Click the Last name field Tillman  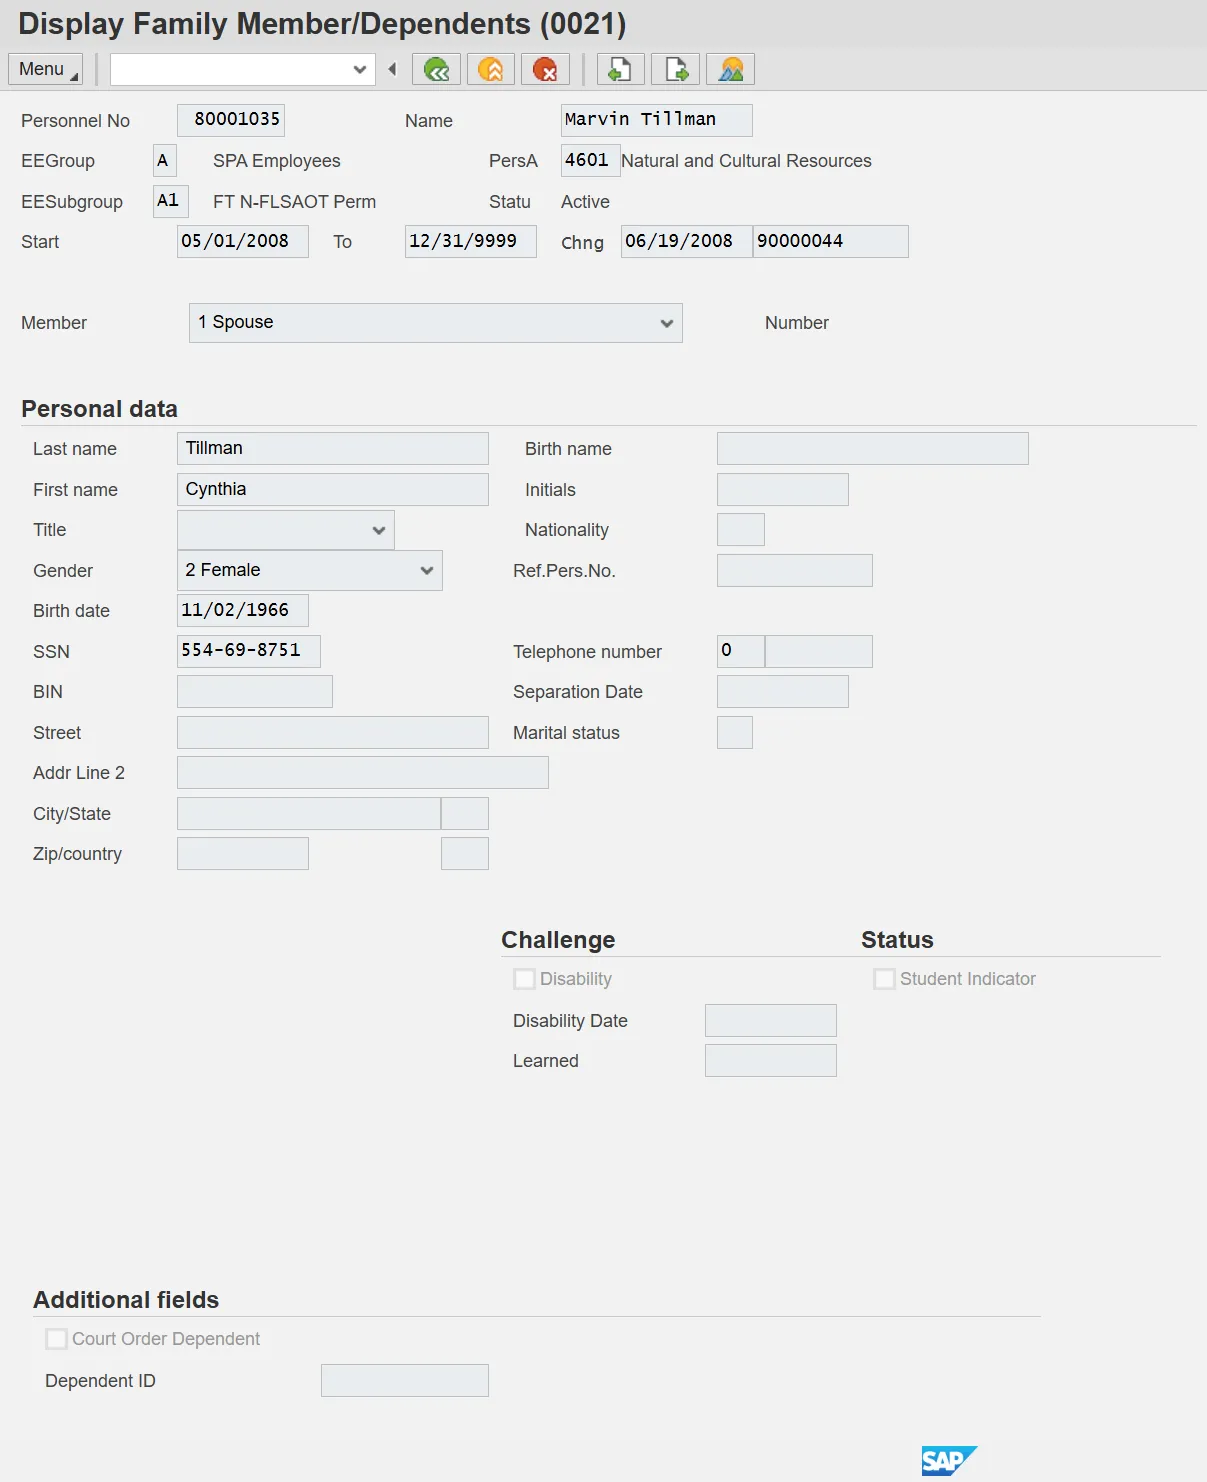pos(333,449)
